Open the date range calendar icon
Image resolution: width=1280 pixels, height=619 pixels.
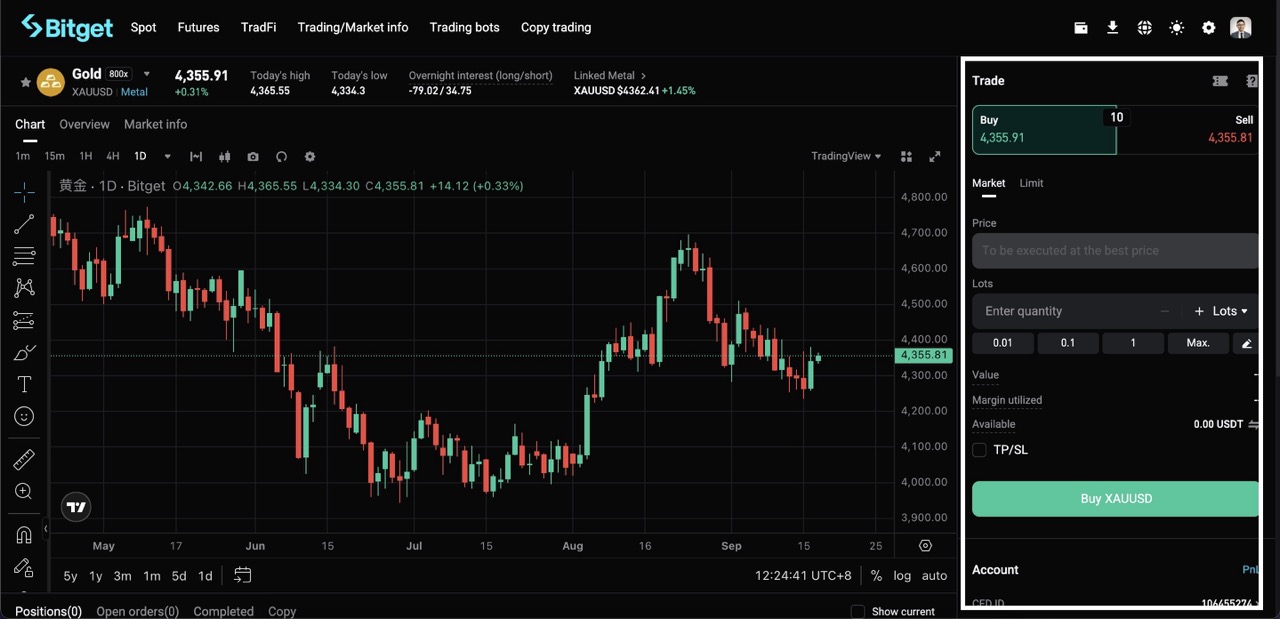242,575
